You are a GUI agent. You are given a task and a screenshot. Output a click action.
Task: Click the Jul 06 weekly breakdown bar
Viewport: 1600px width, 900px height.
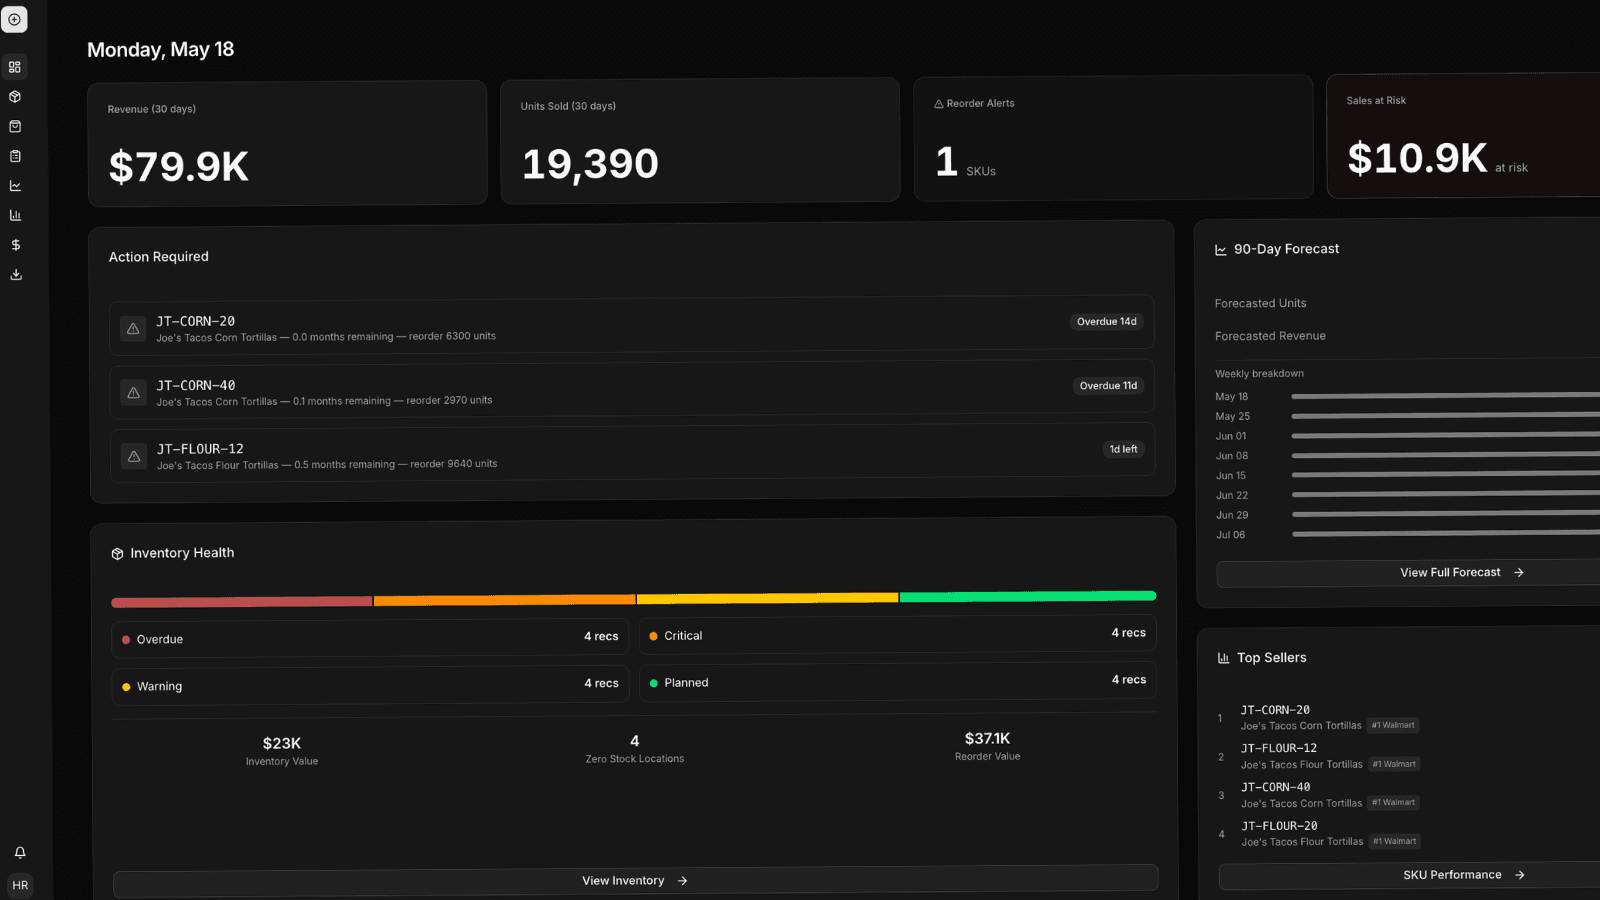click(1446, 534)
